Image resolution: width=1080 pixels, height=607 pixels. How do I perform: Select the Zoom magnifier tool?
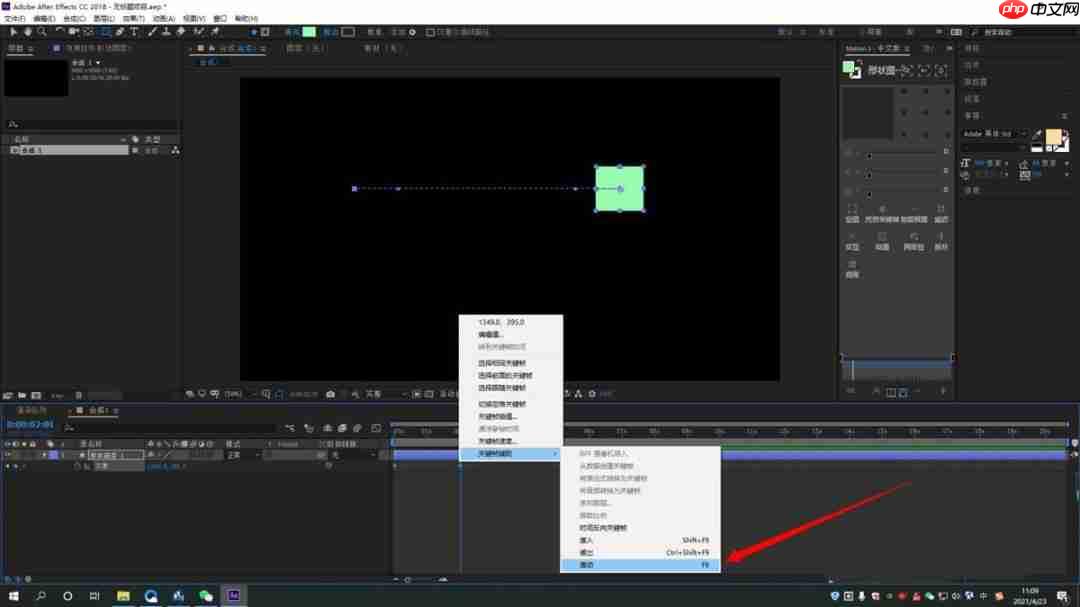41,32
